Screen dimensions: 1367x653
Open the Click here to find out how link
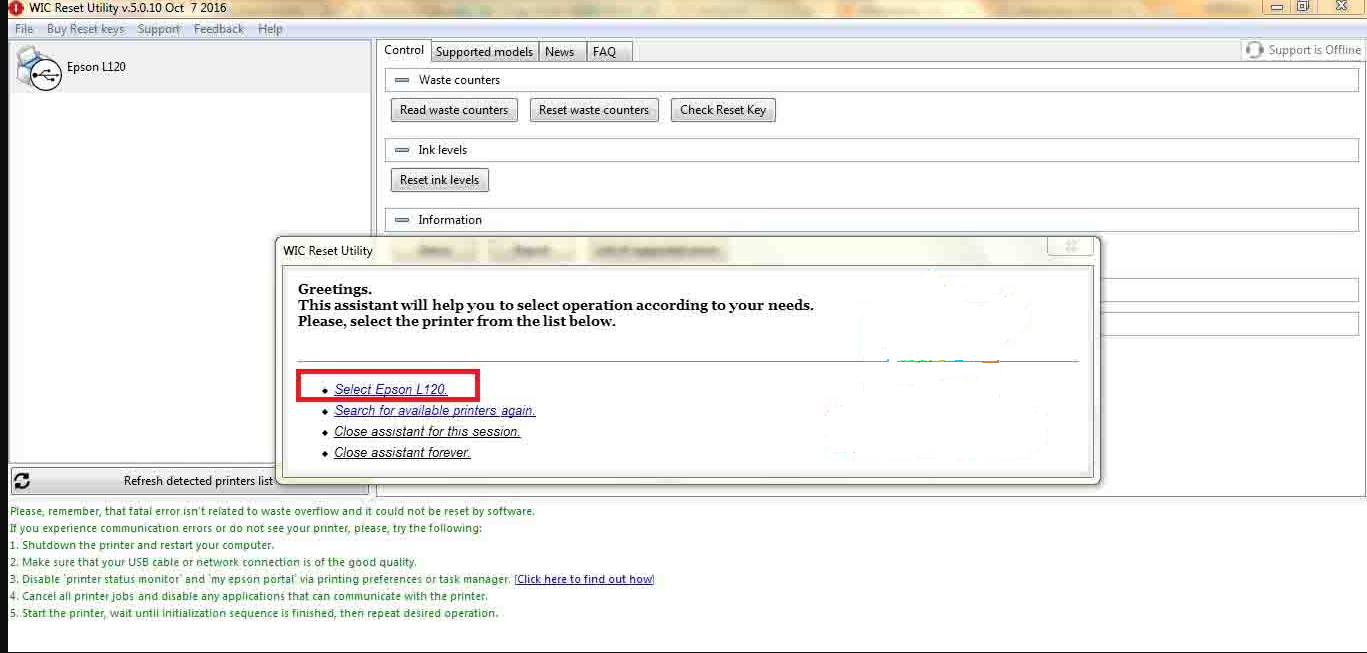585,579
